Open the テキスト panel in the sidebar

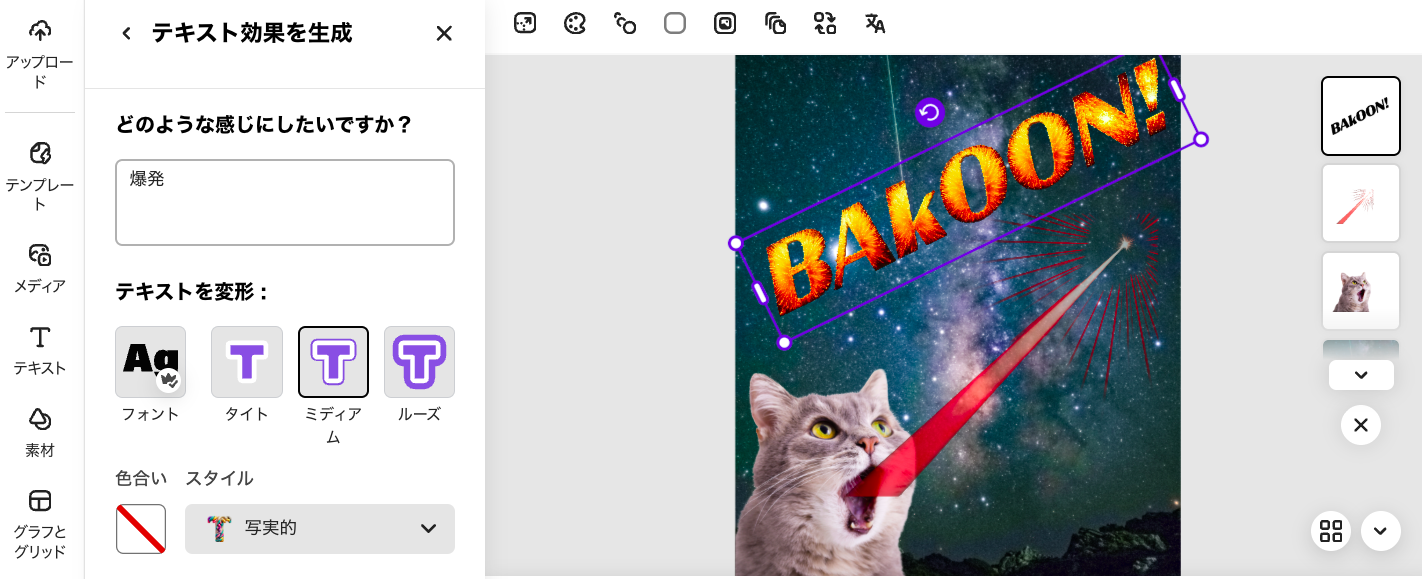pos(39,350)
